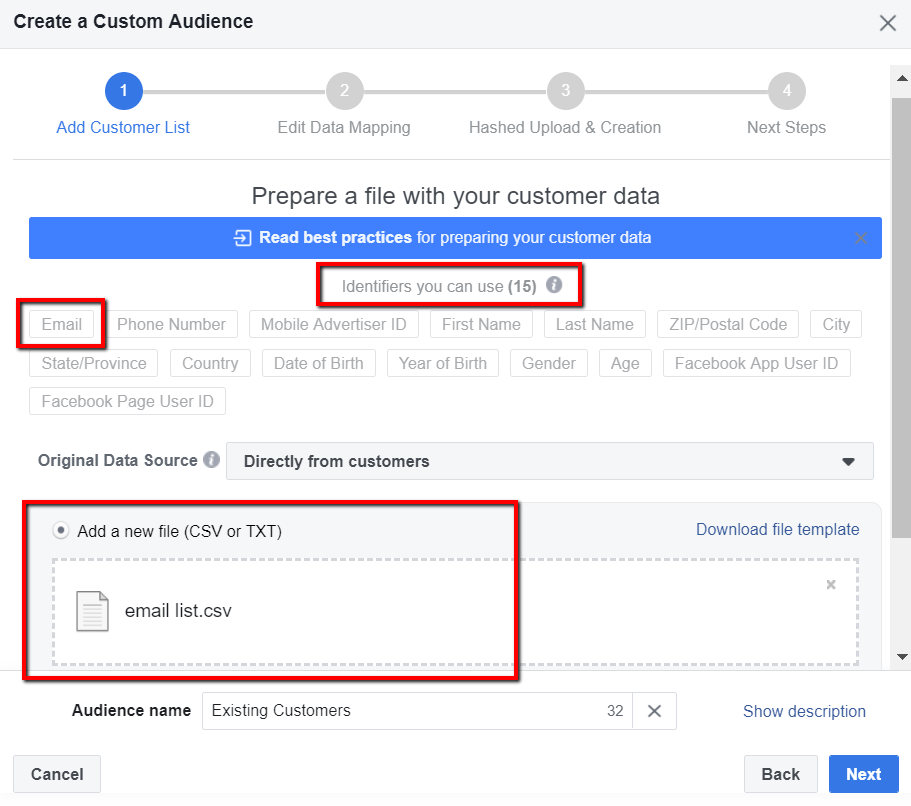Click the Read best practices banner icon

click(242, 238)
